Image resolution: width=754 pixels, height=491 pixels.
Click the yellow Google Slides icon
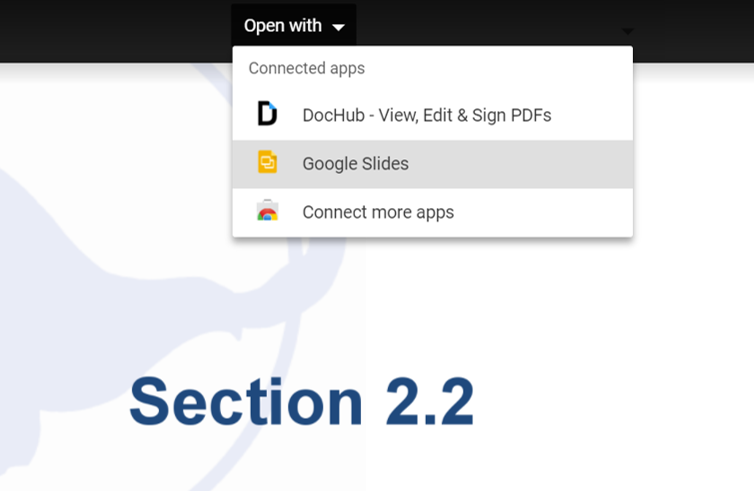tap(267, 163)
